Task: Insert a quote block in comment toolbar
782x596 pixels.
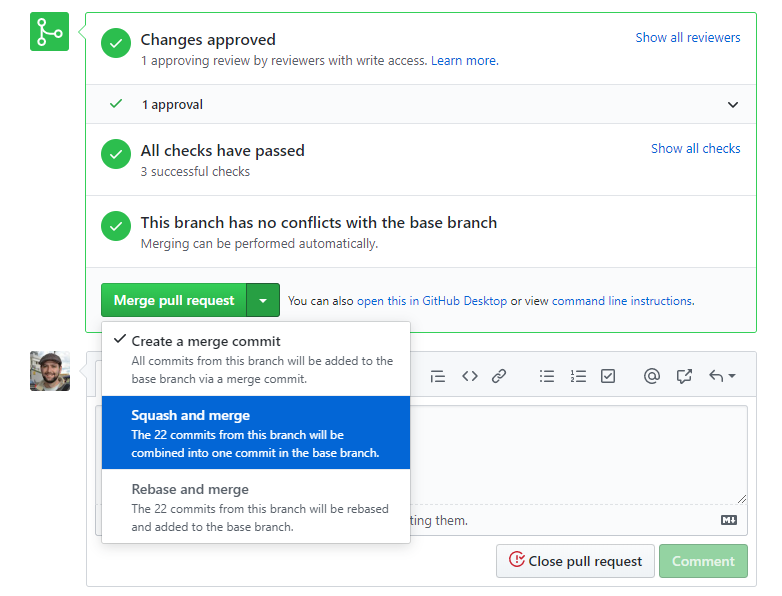Action: (x=437, y=376)
